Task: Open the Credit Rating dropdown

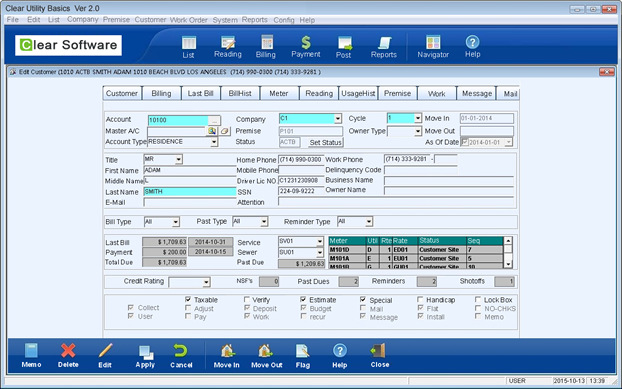Action: [x=206, y=282]
